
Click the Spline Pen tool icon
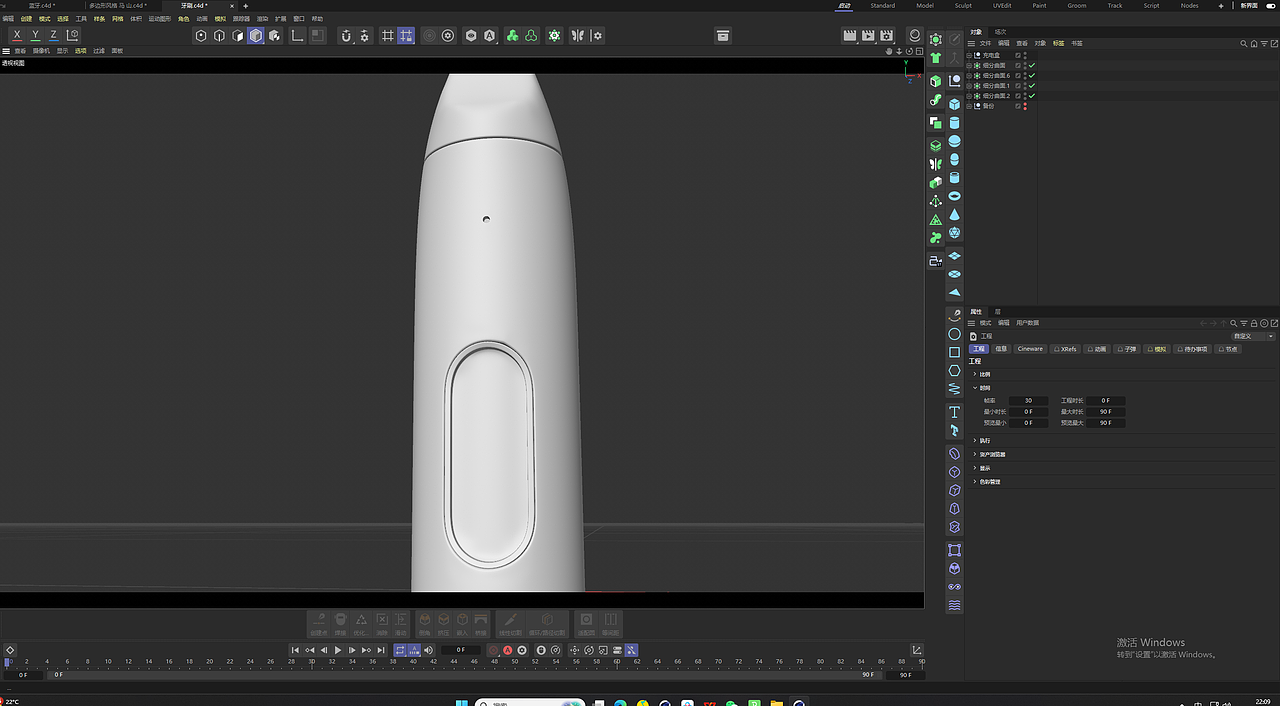[954, 315]
